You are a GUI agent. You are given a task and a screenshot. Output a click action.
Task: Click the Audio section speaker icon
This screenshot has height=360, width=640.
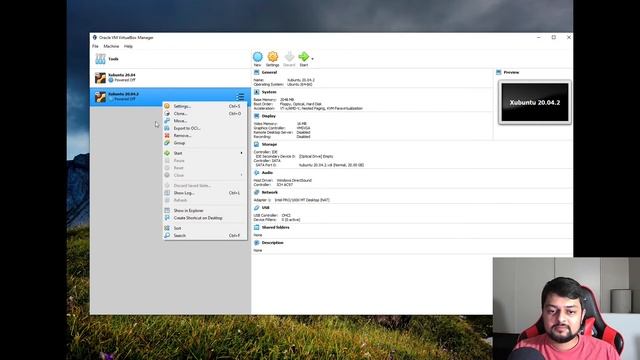257,173
